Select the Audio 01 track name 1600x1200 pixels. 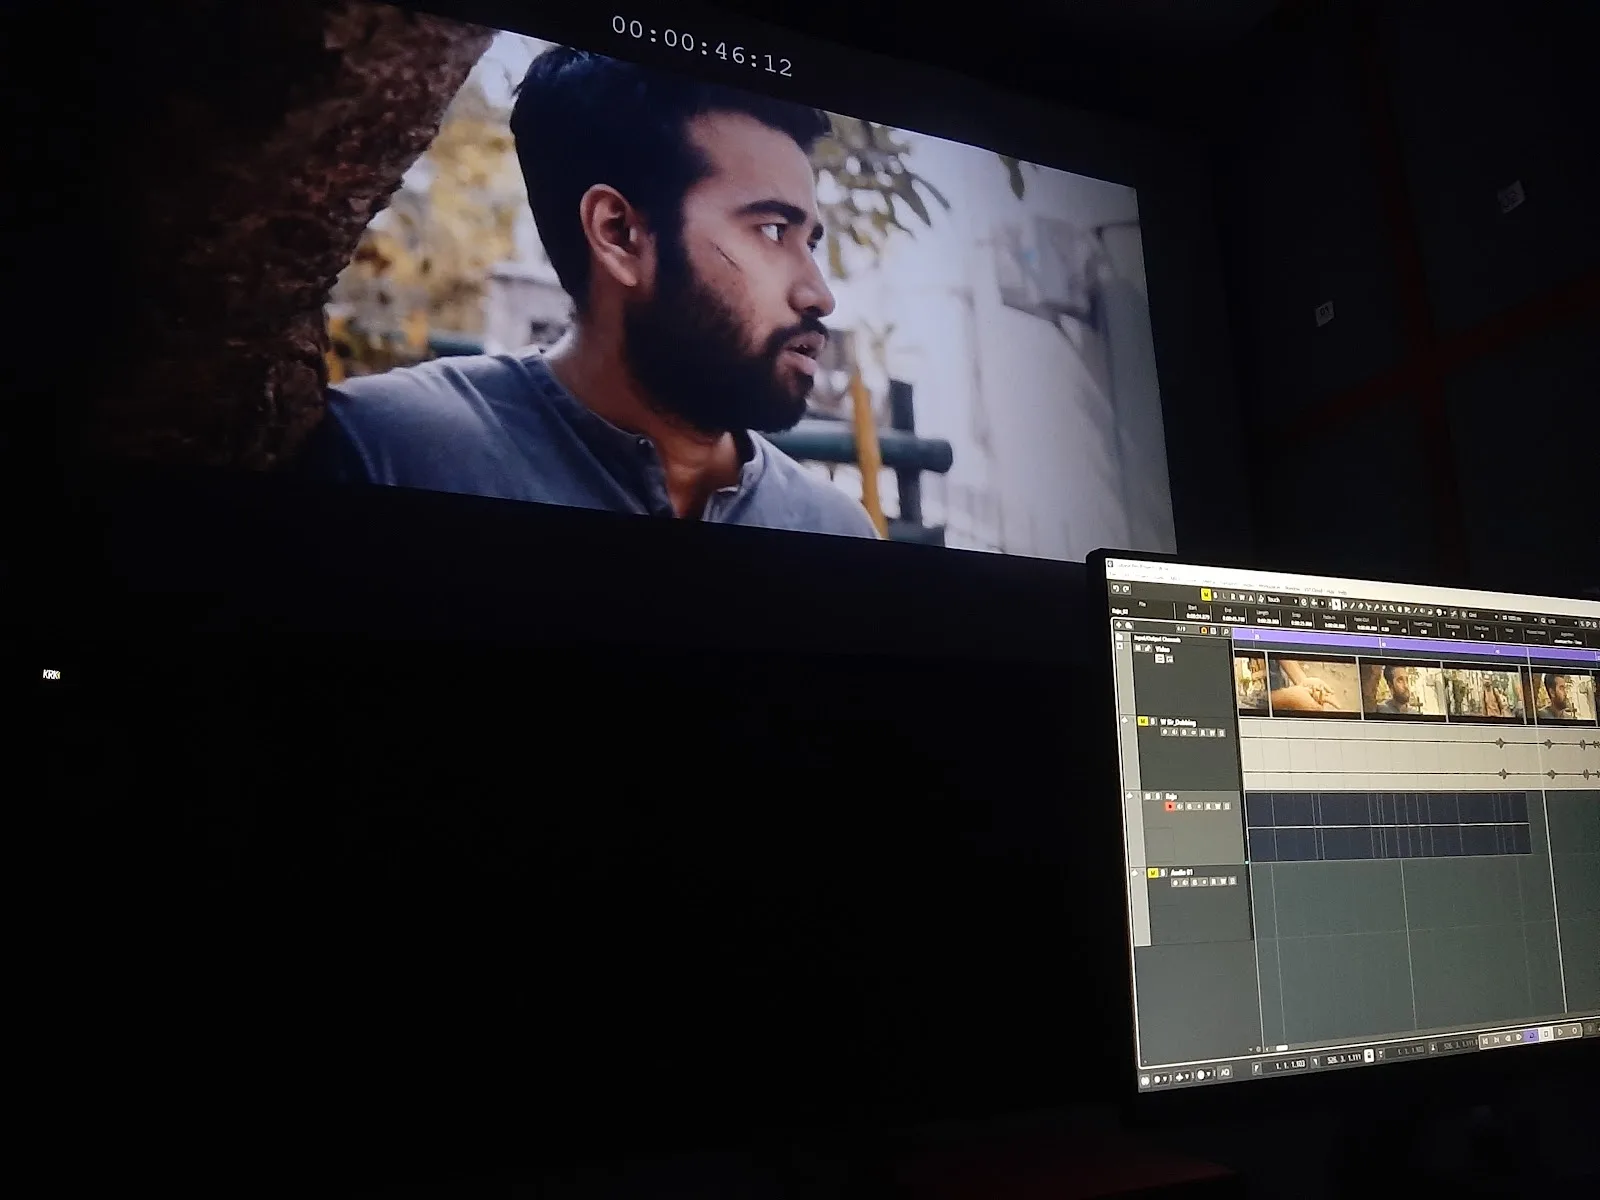[1182, 872]
